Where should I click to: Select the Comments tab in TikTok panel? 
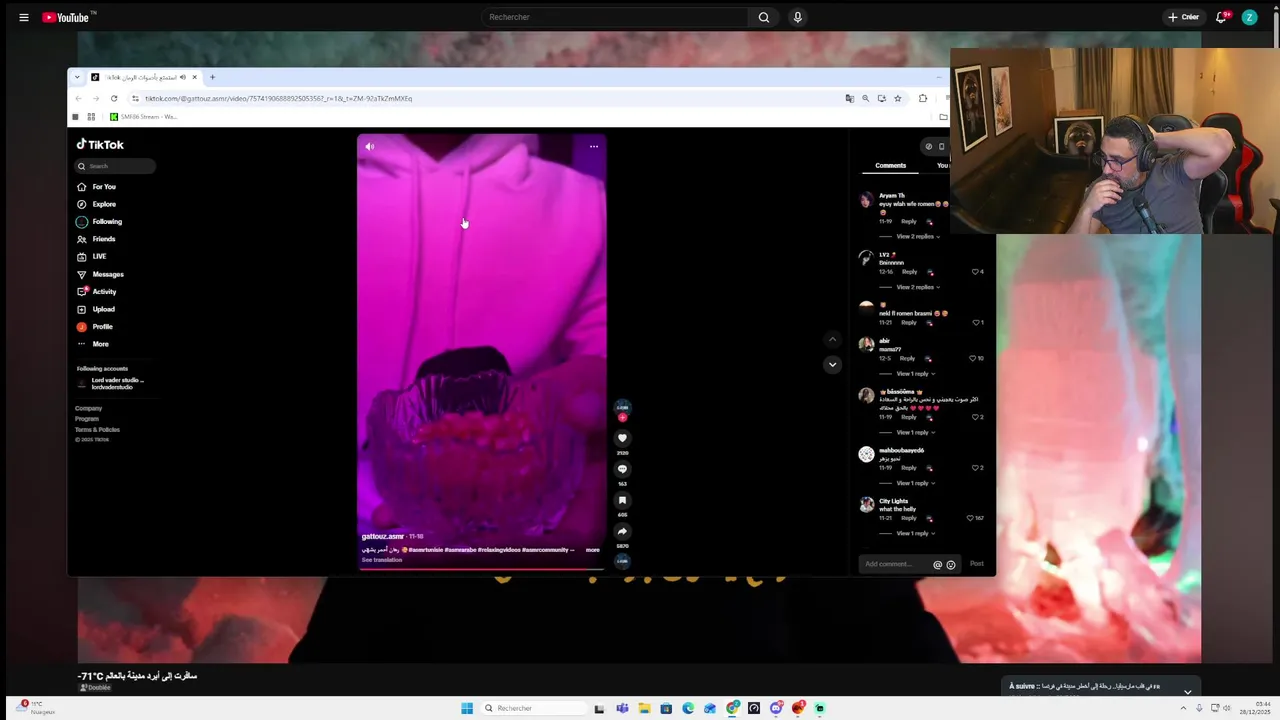890,165
